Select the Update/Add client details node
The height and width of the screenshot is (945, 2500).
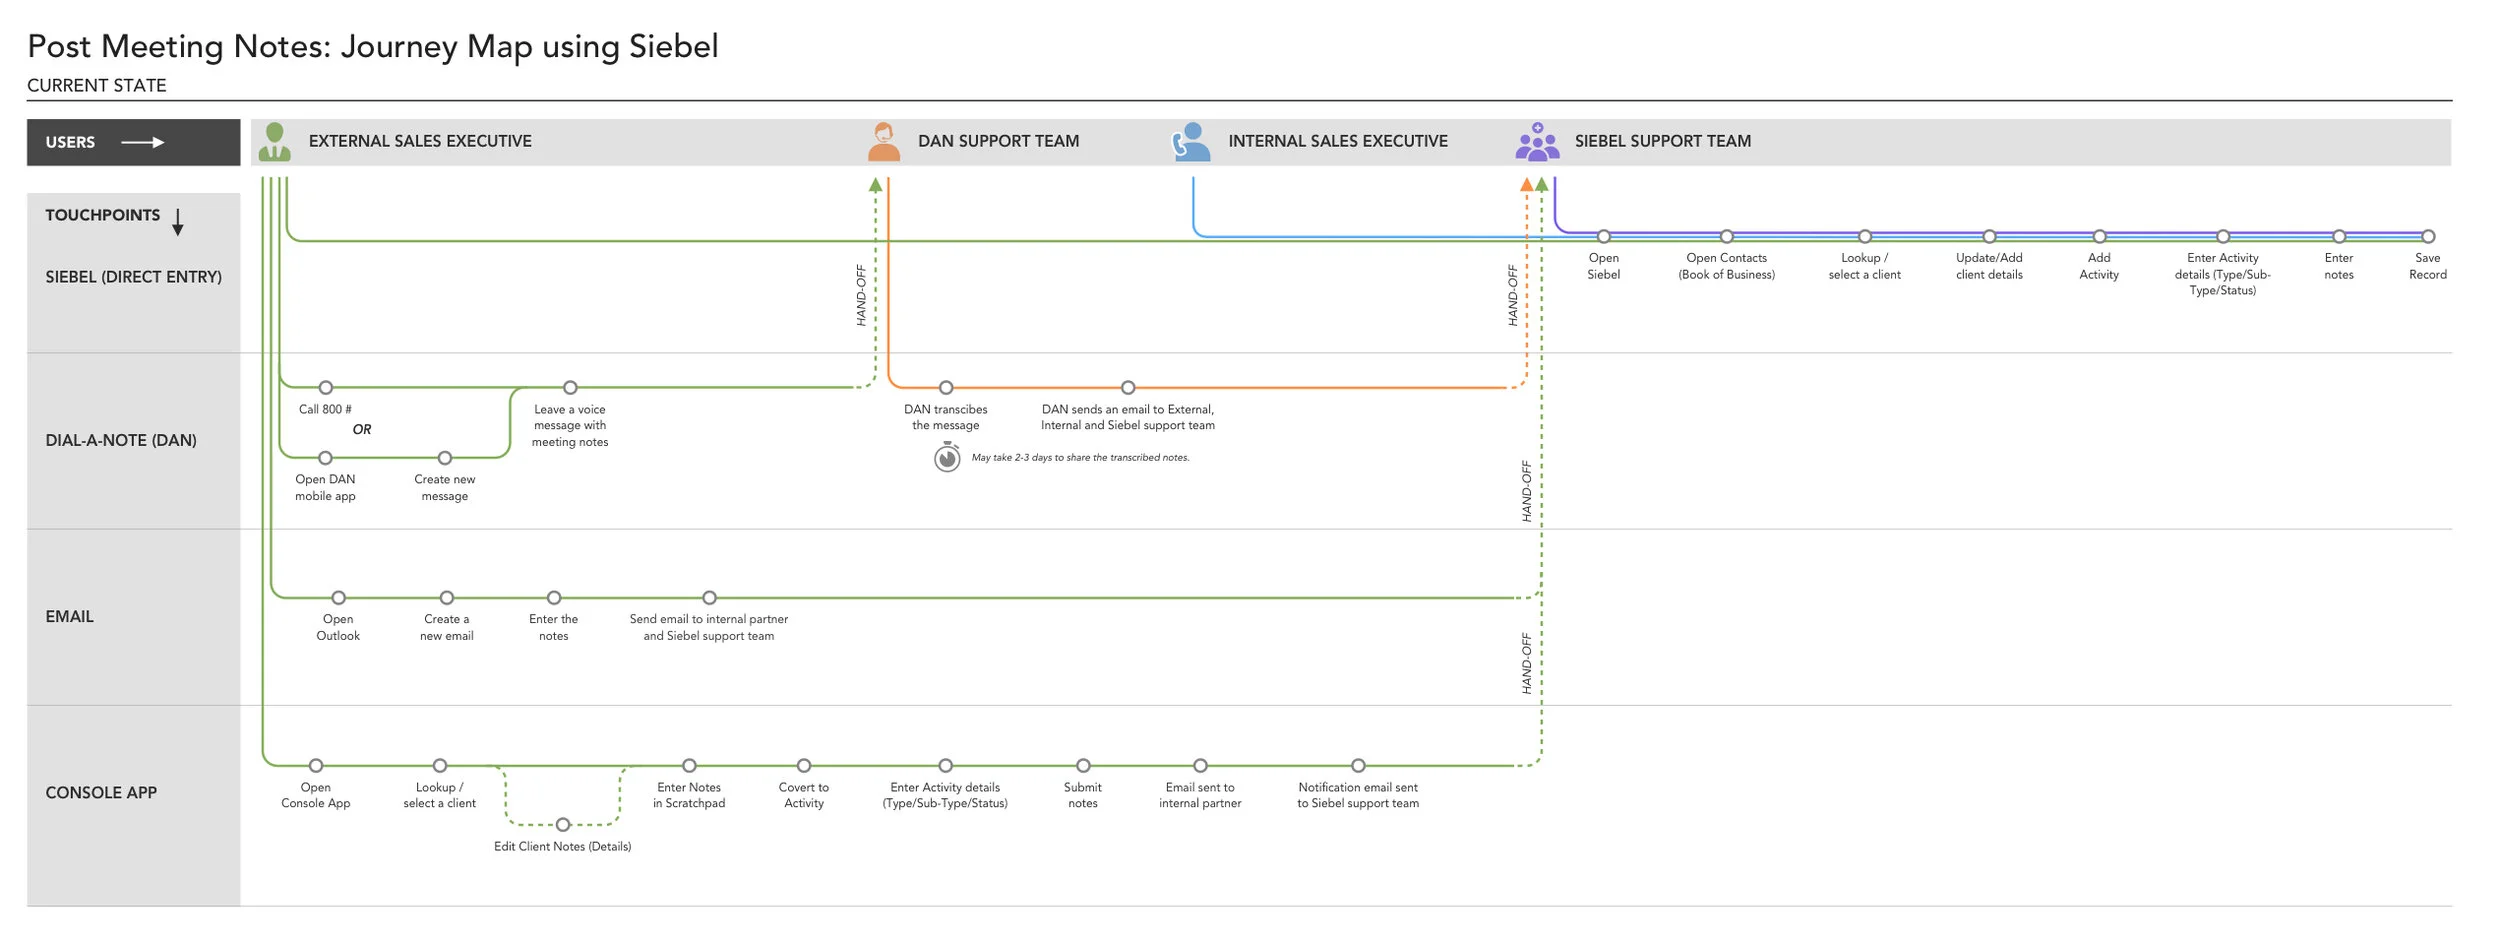(1990, 237)
